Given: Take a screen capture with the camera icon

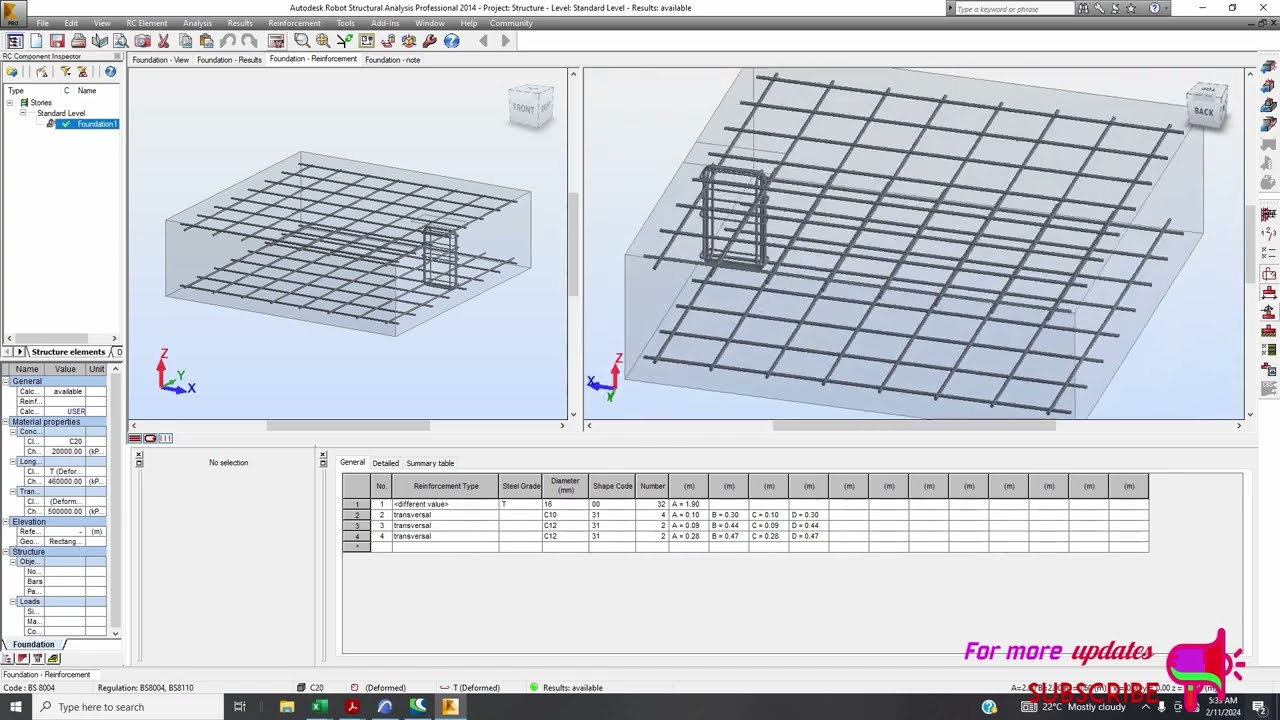Looking at the screenshot, I should [142, 41].
